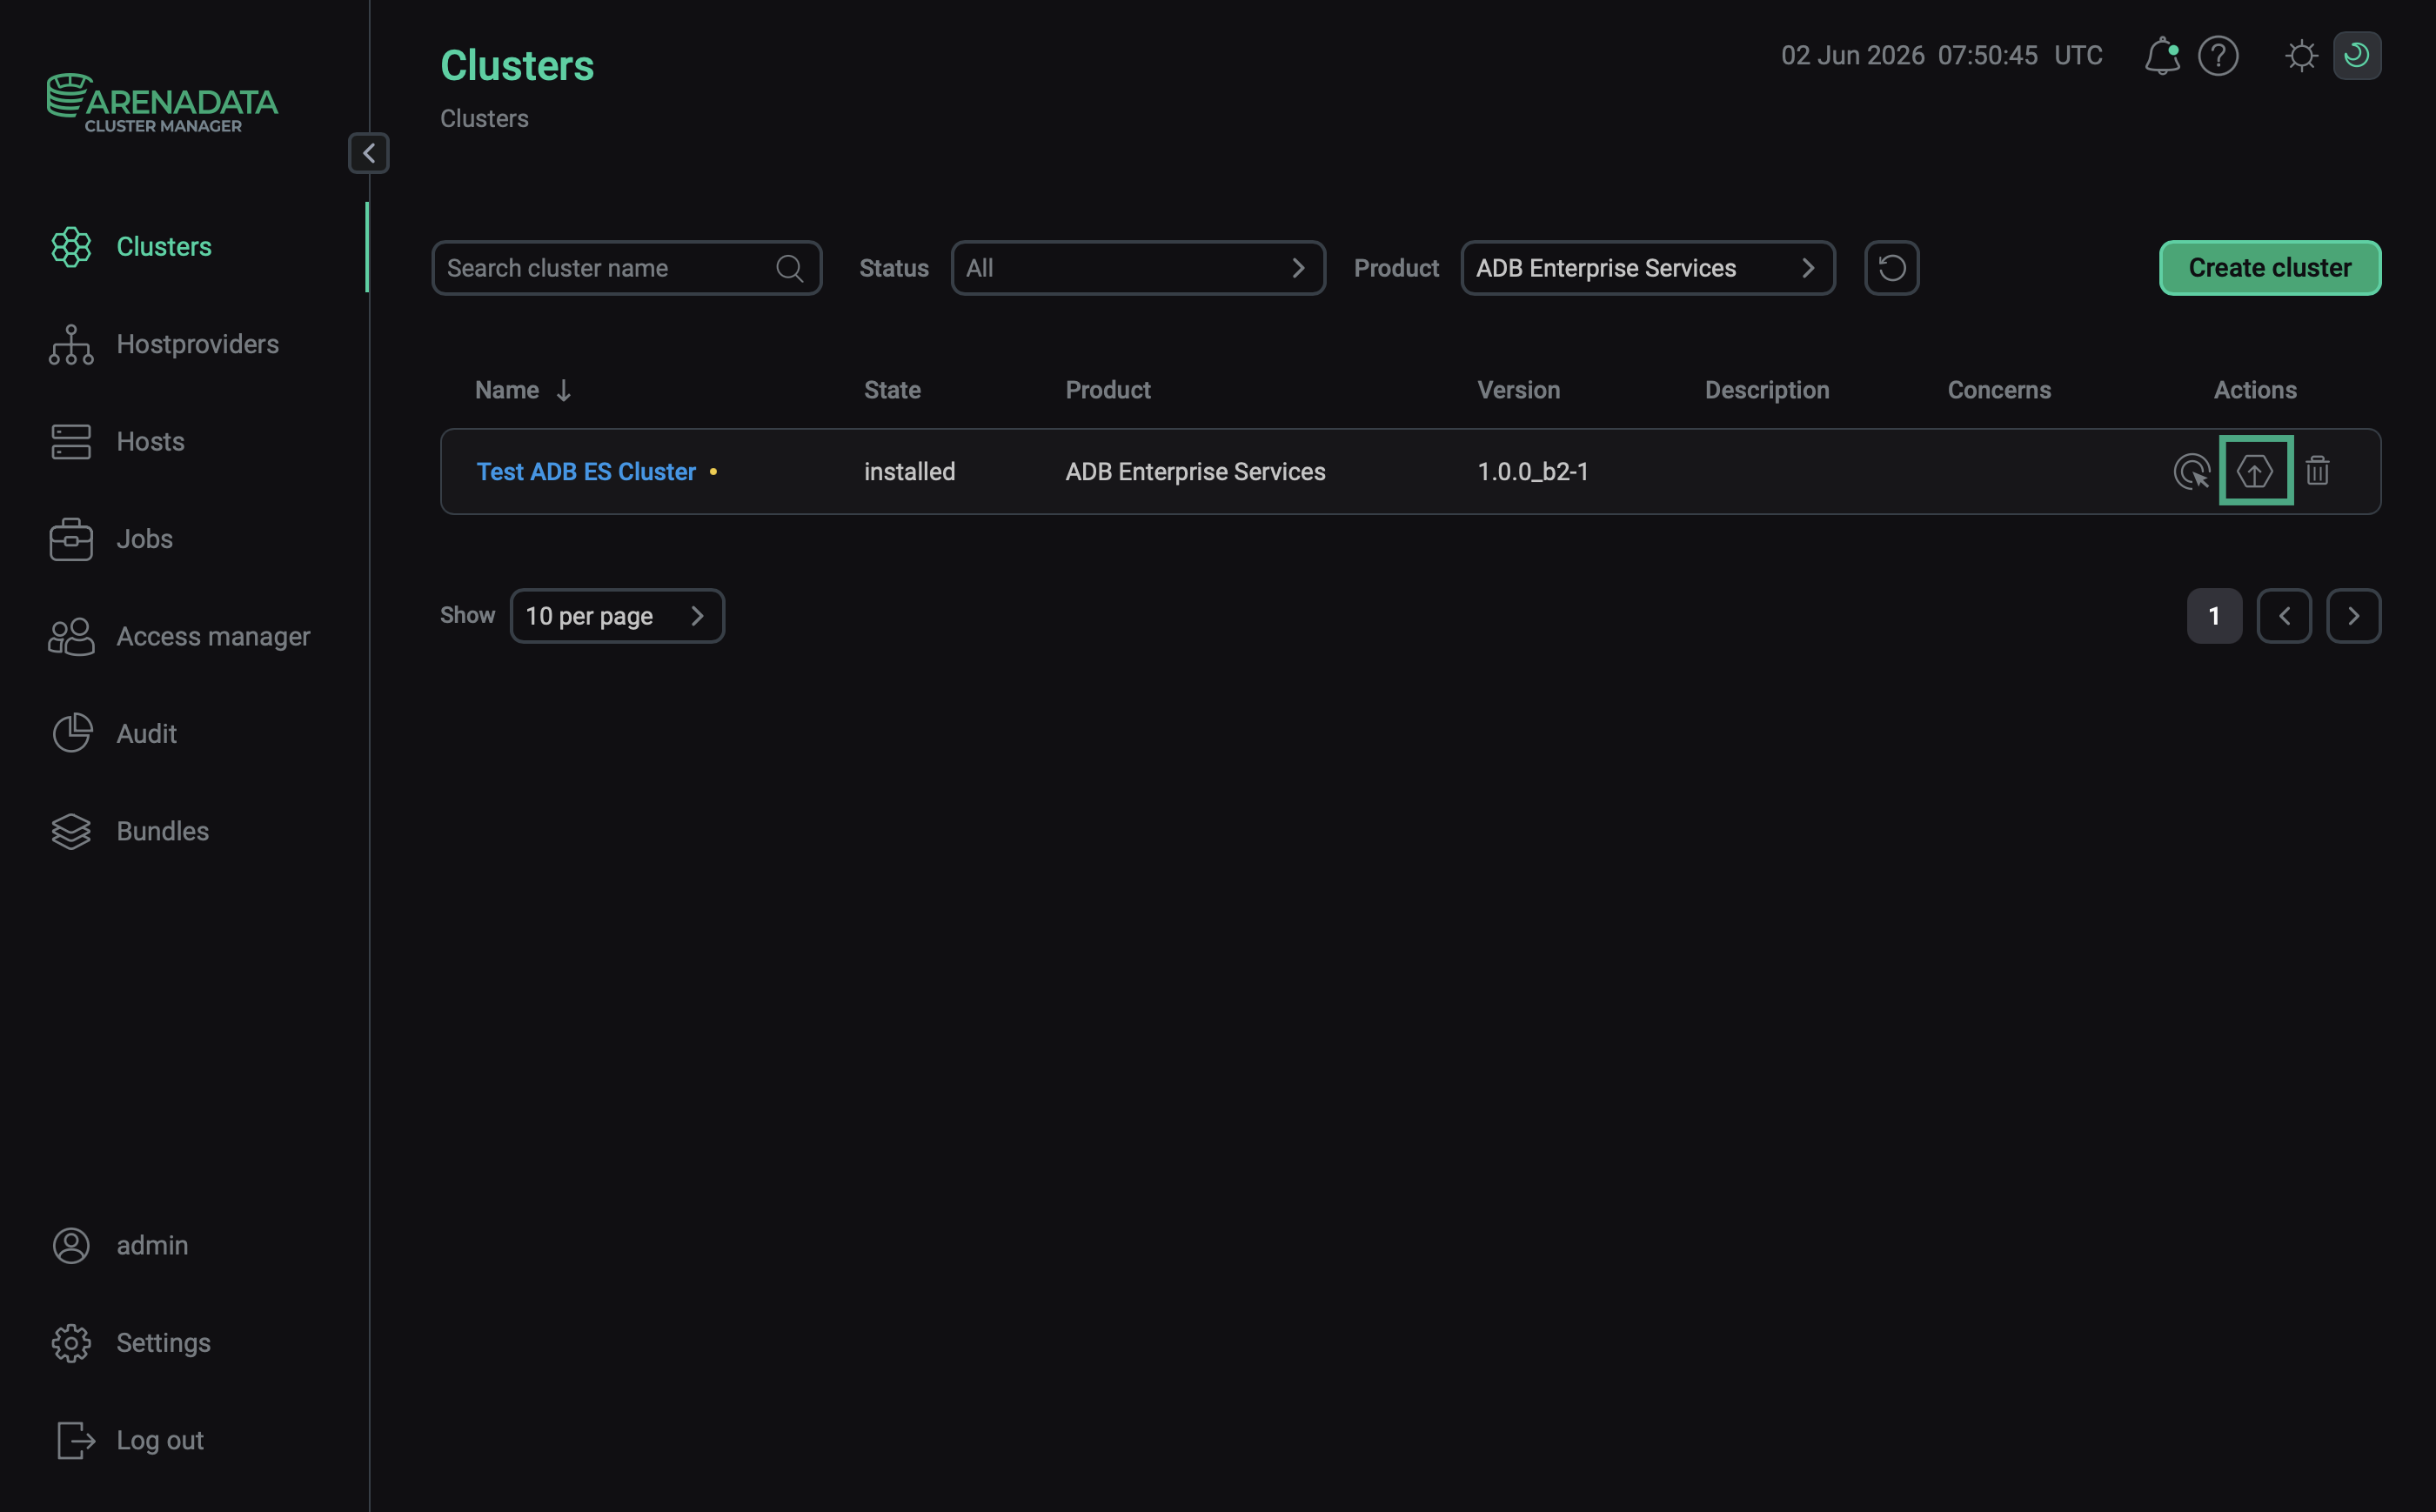
Task: Click the Create cluster button
Action: click(2269, 268)
